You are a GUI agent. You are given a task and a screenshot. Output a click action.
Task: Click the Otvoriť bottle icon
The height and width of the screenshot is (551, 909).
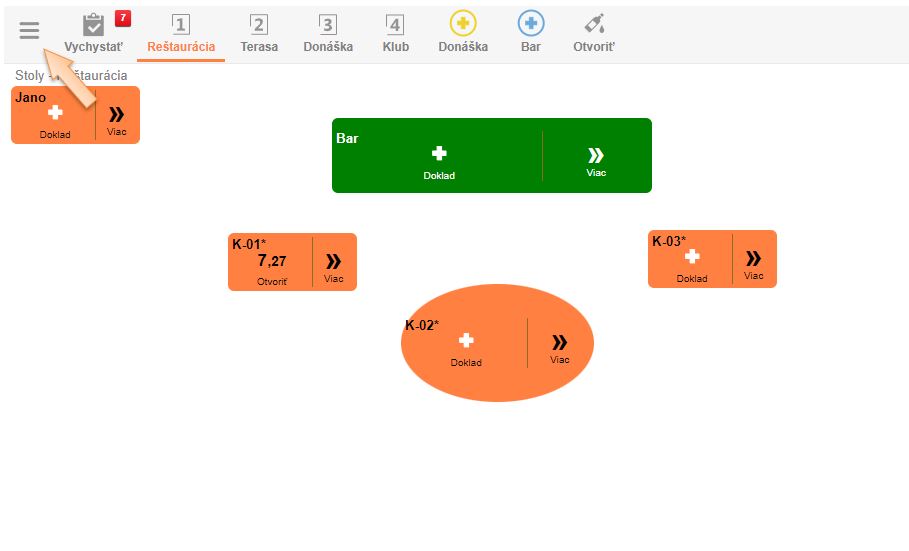(x=594, y=33)
